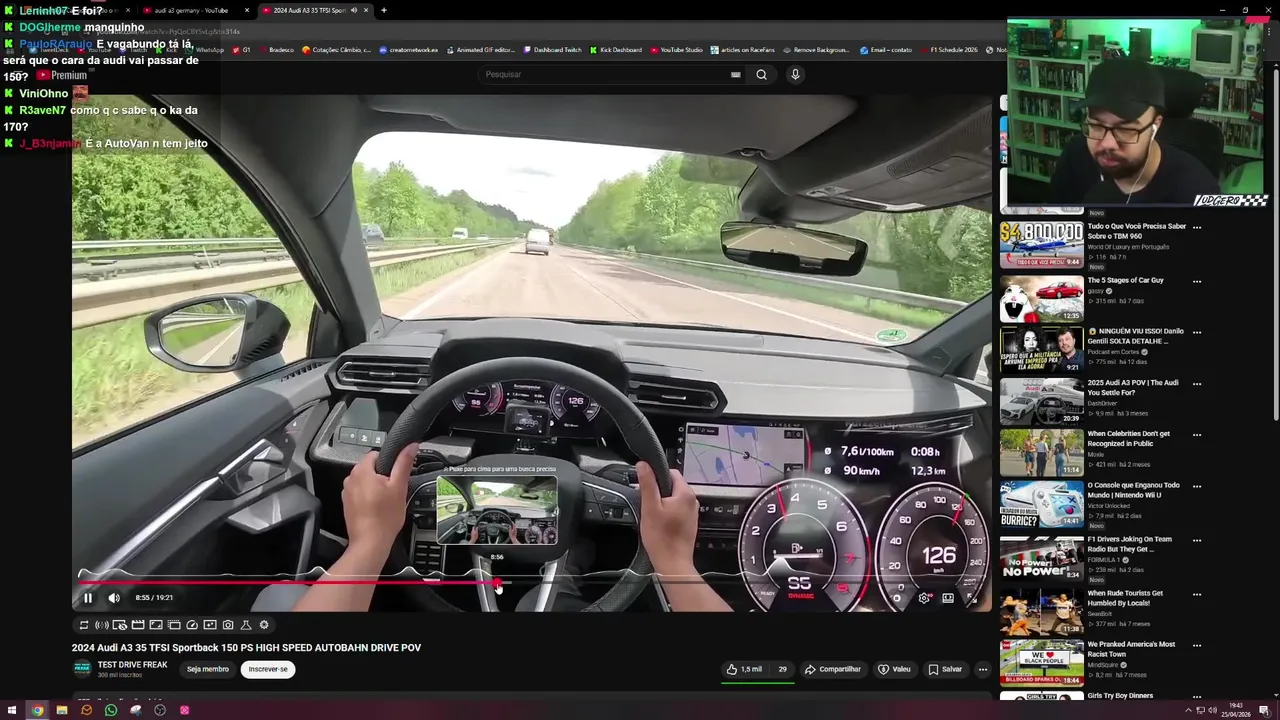The image size is (1280, 720).
Task: Open the articles on RaceFans bookmark
Action: [742, 50]
